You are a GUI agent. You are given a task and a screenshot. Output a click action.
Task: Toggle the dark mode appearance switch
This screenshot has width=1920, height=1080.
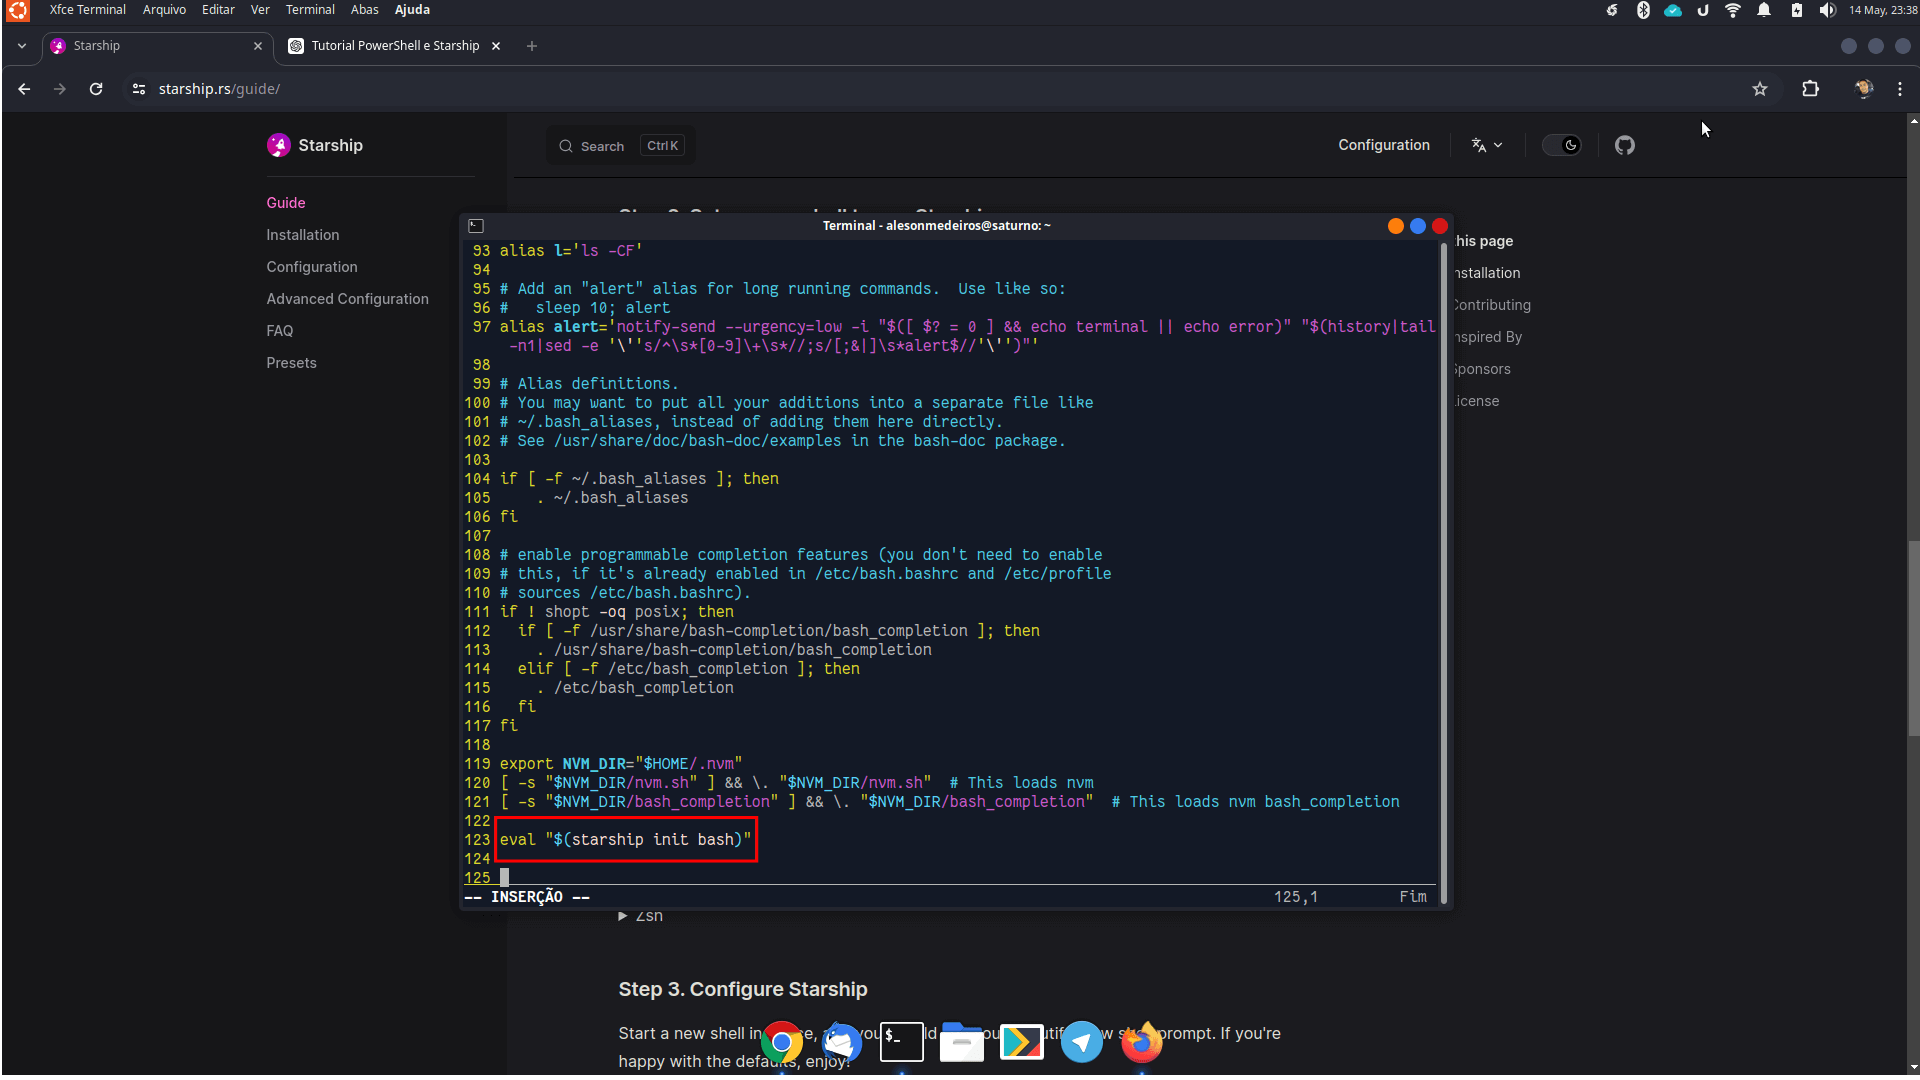click(x=1562, y=145)
